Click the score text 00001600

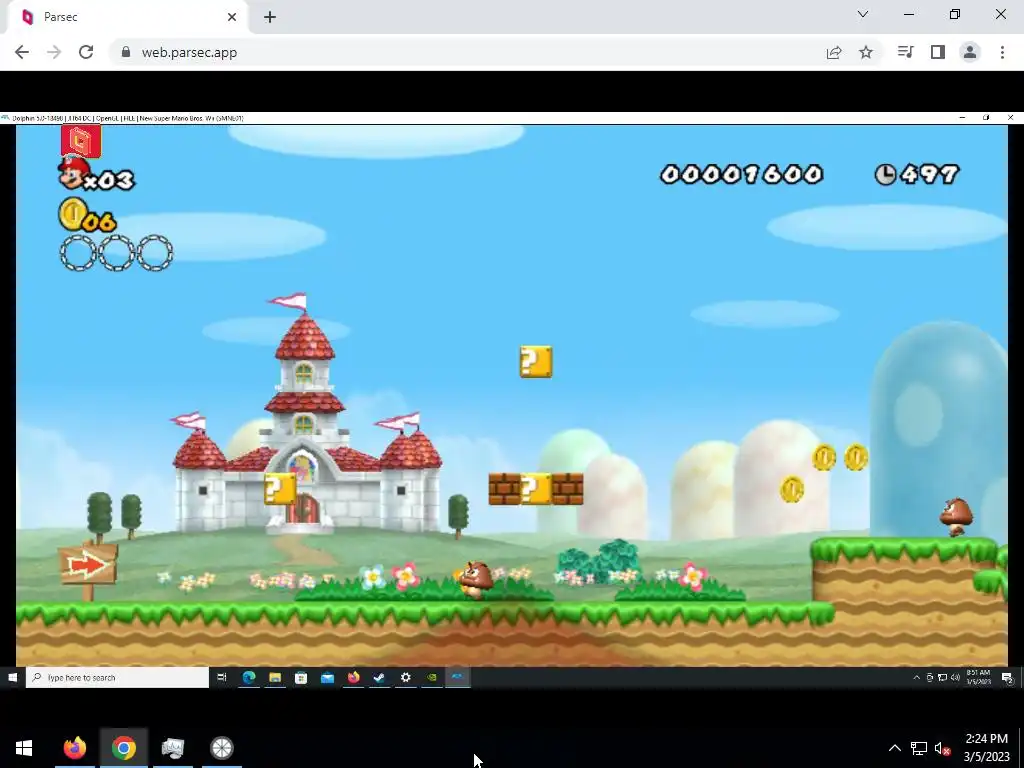(741, 174)
